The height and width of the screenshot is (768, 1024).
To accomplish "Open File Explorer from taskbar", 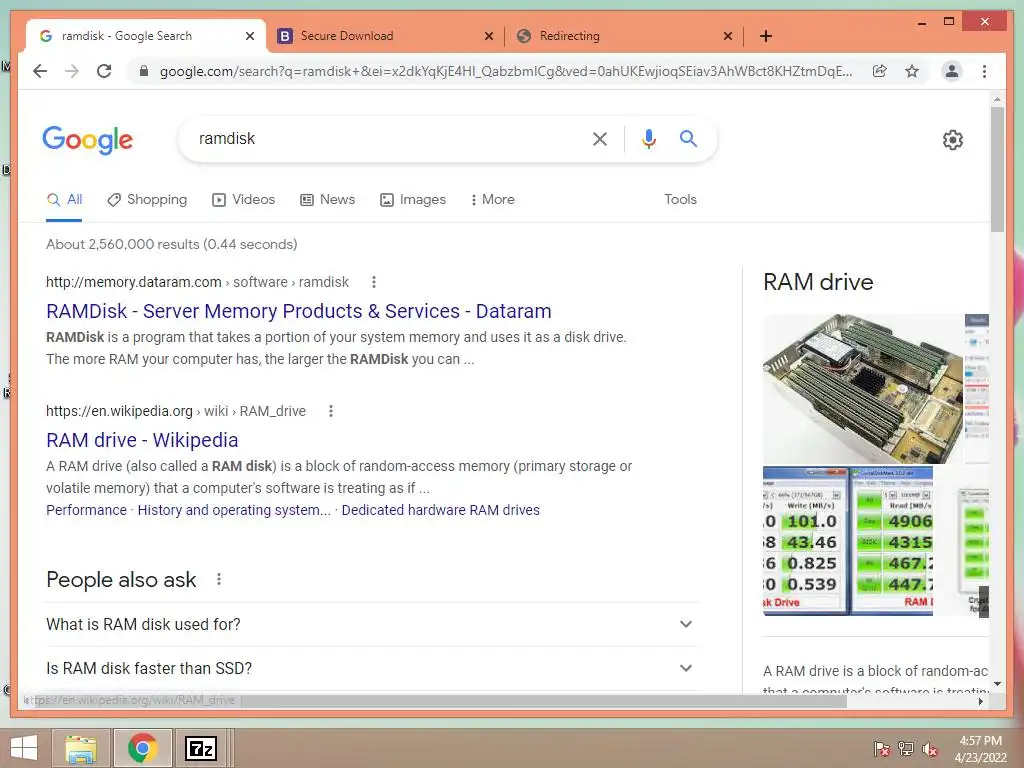I will (x=81, y=748).
